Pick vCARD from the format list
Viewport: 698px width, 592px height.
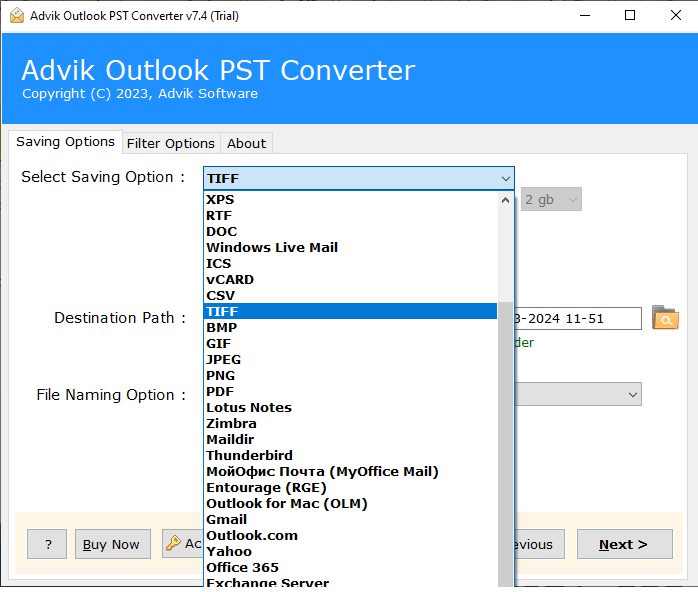350,280
